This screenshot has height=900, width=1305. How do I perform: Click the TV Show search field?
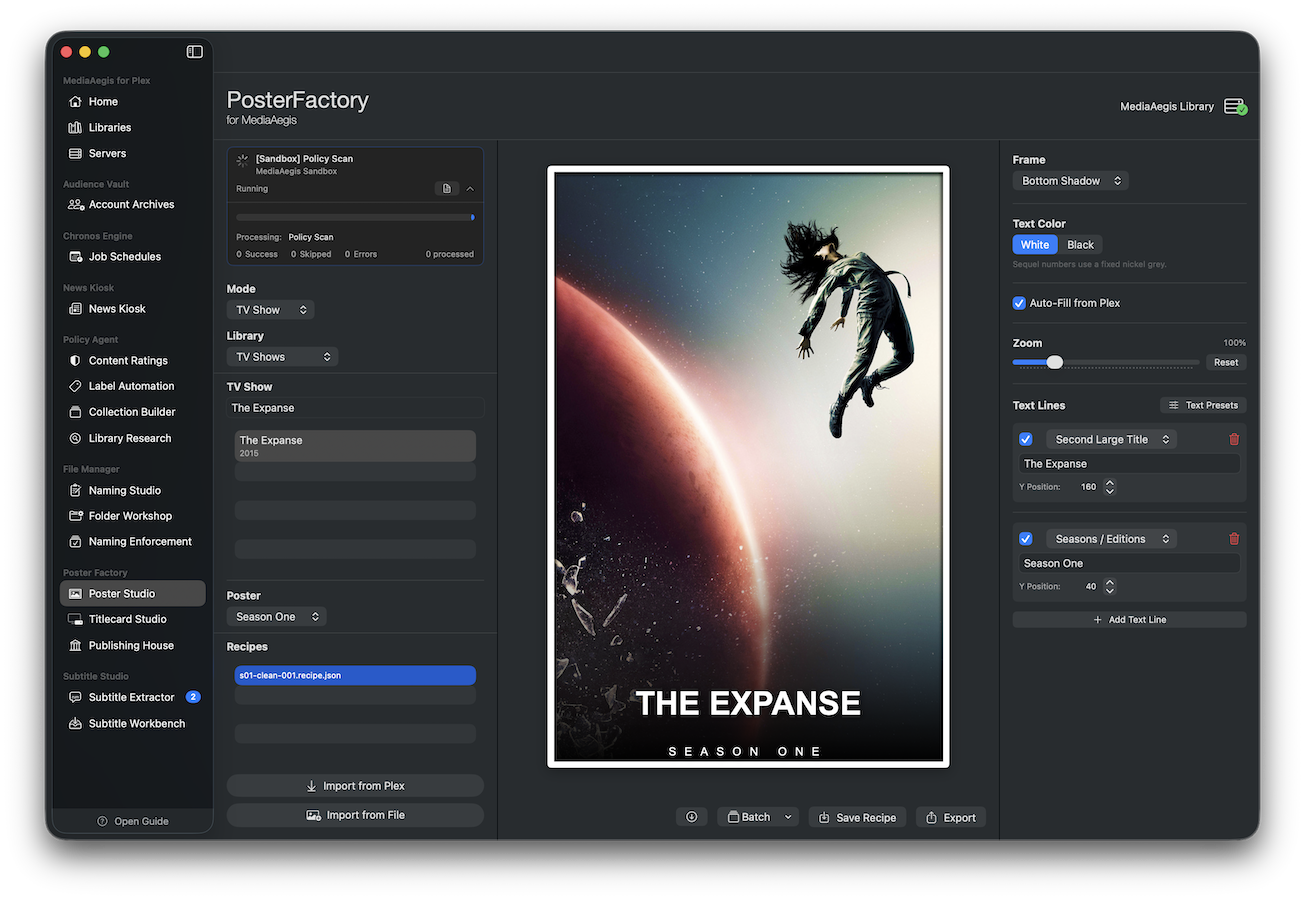coord(355,408)
